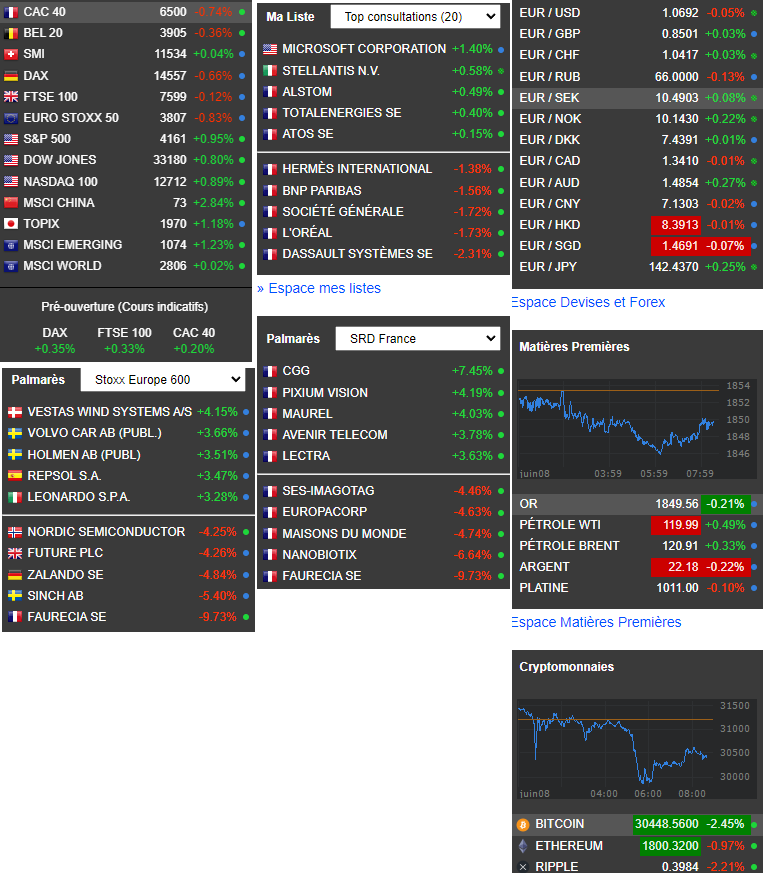763x873 pixels.
Task: Open the SINCH AB stock row
Action: (128, 596)
